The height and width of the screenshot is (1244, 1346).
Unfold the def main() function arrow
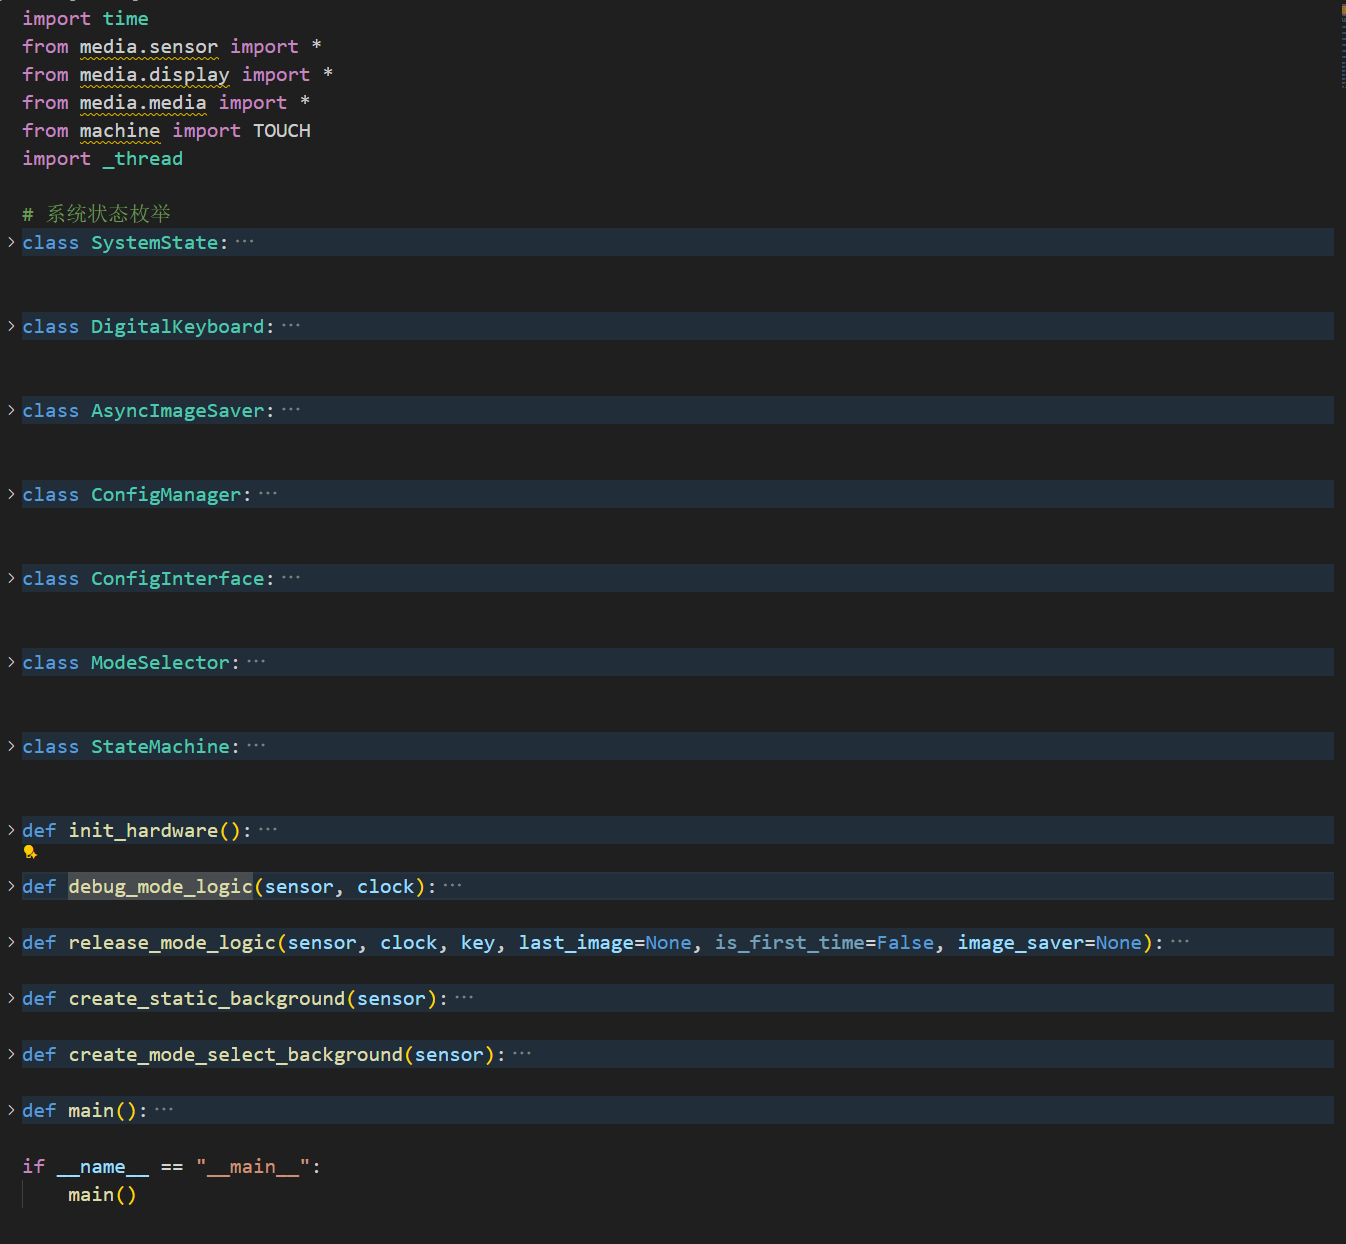[11, 1110]
